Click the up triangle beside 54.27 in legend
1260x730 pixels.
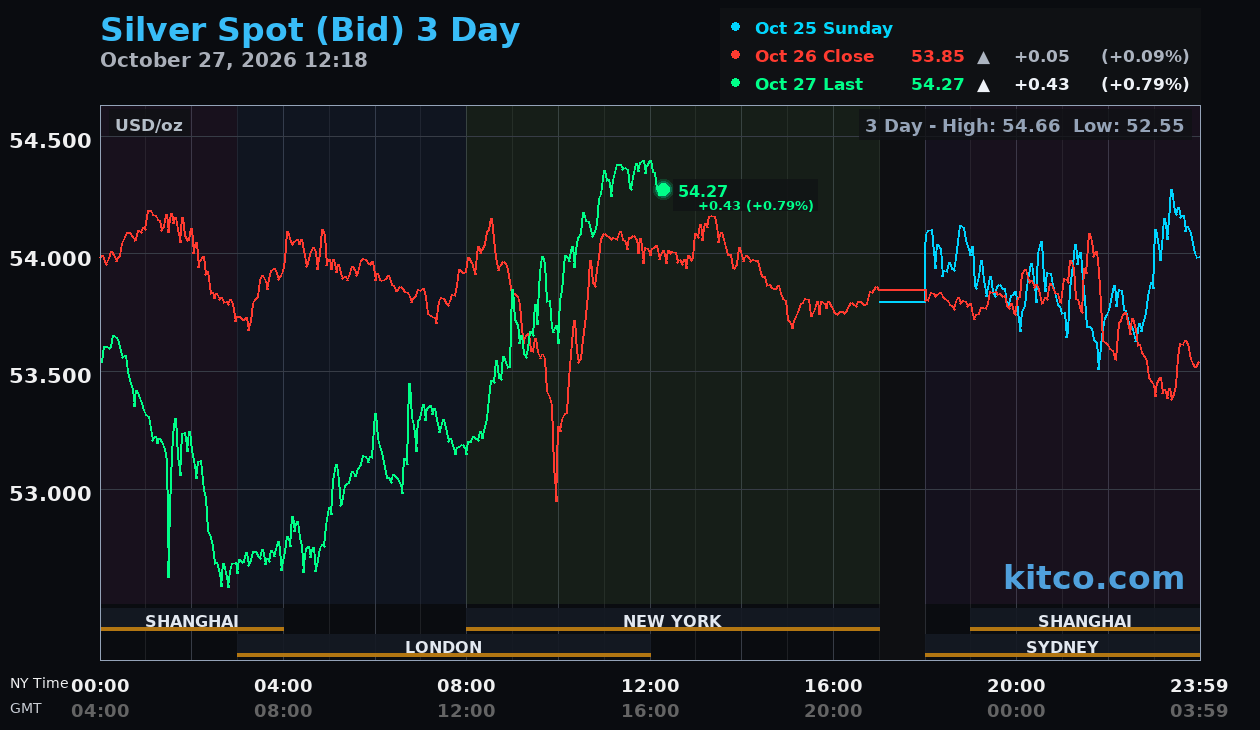983,85
